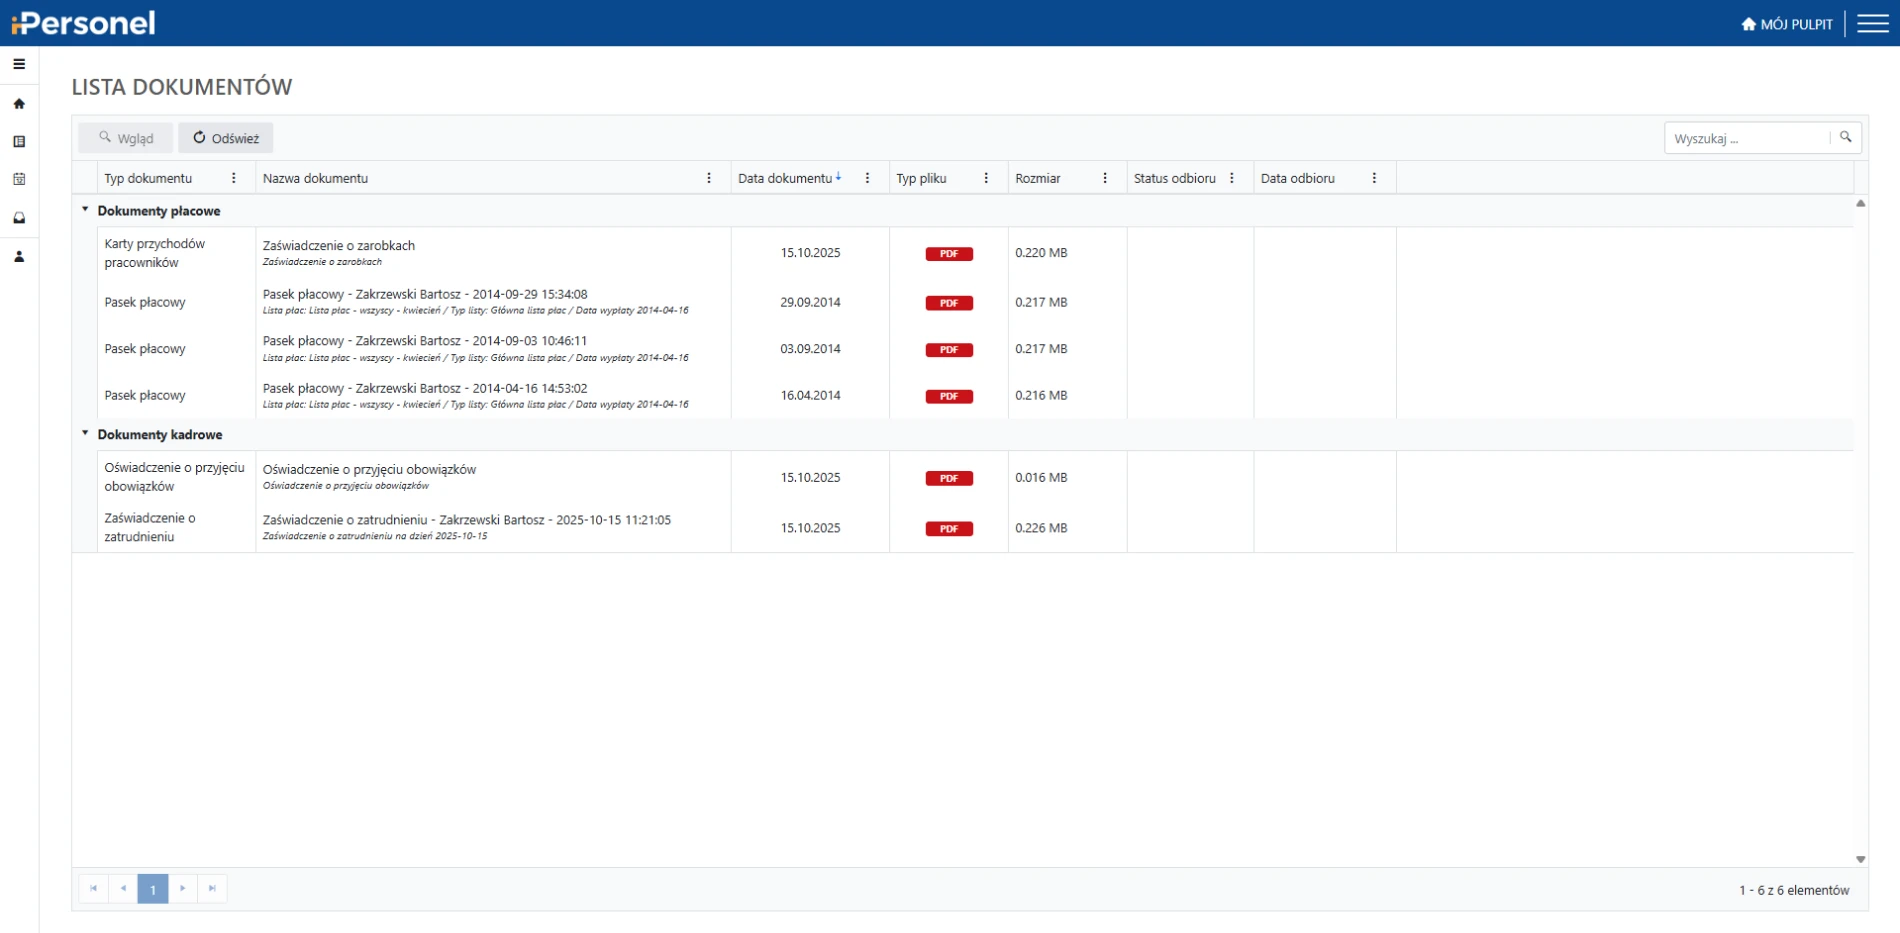Open column menu for Typ dokumentu
The width and height of the screenshot is (1900, 933).
[x=234, y=178]
